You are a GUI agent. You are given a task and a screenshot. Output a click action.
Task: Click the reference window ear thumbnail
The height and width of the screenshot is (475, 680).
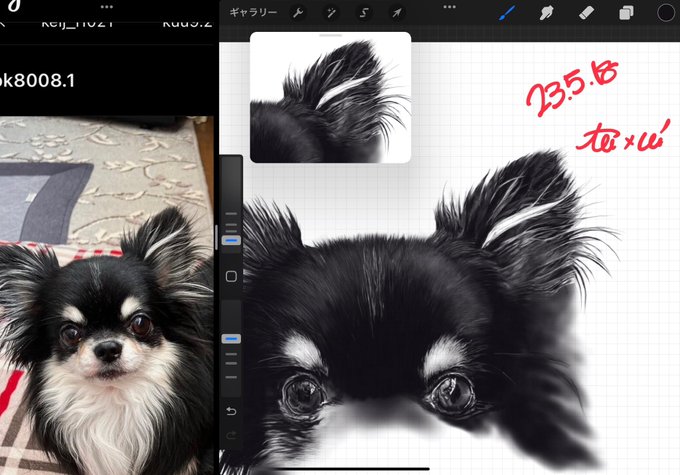point(330,100)
